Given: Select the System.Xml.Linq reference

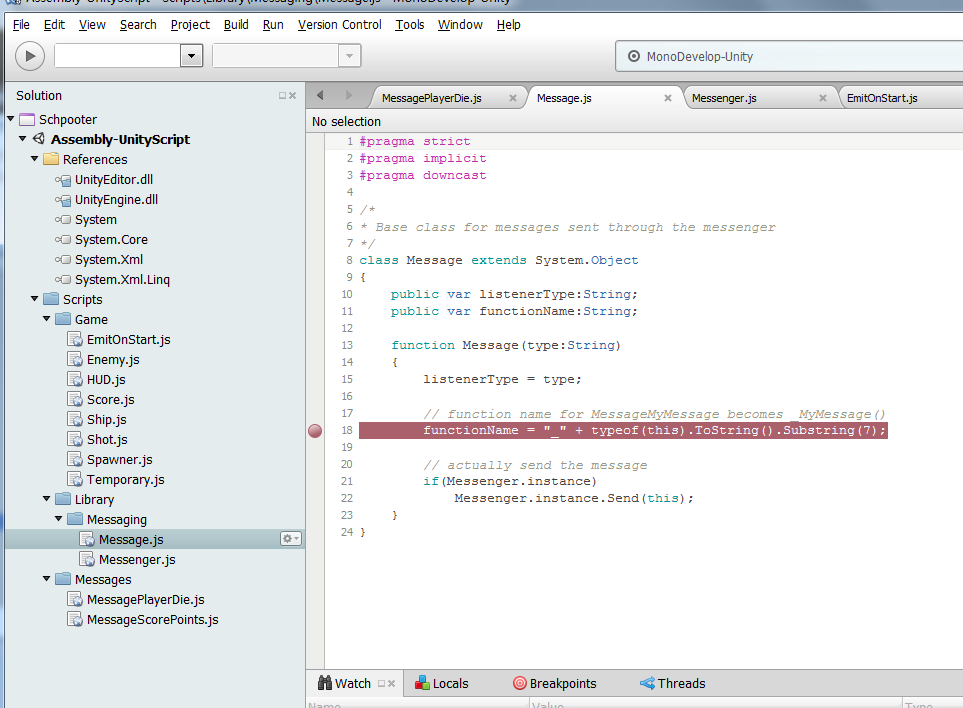Looking at the screenshot, I should [122, 280].
